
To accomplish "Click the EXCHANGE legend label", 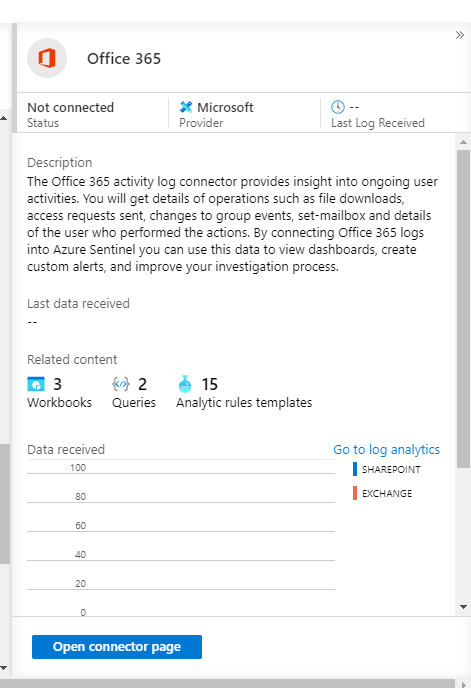I will (387, 494).
